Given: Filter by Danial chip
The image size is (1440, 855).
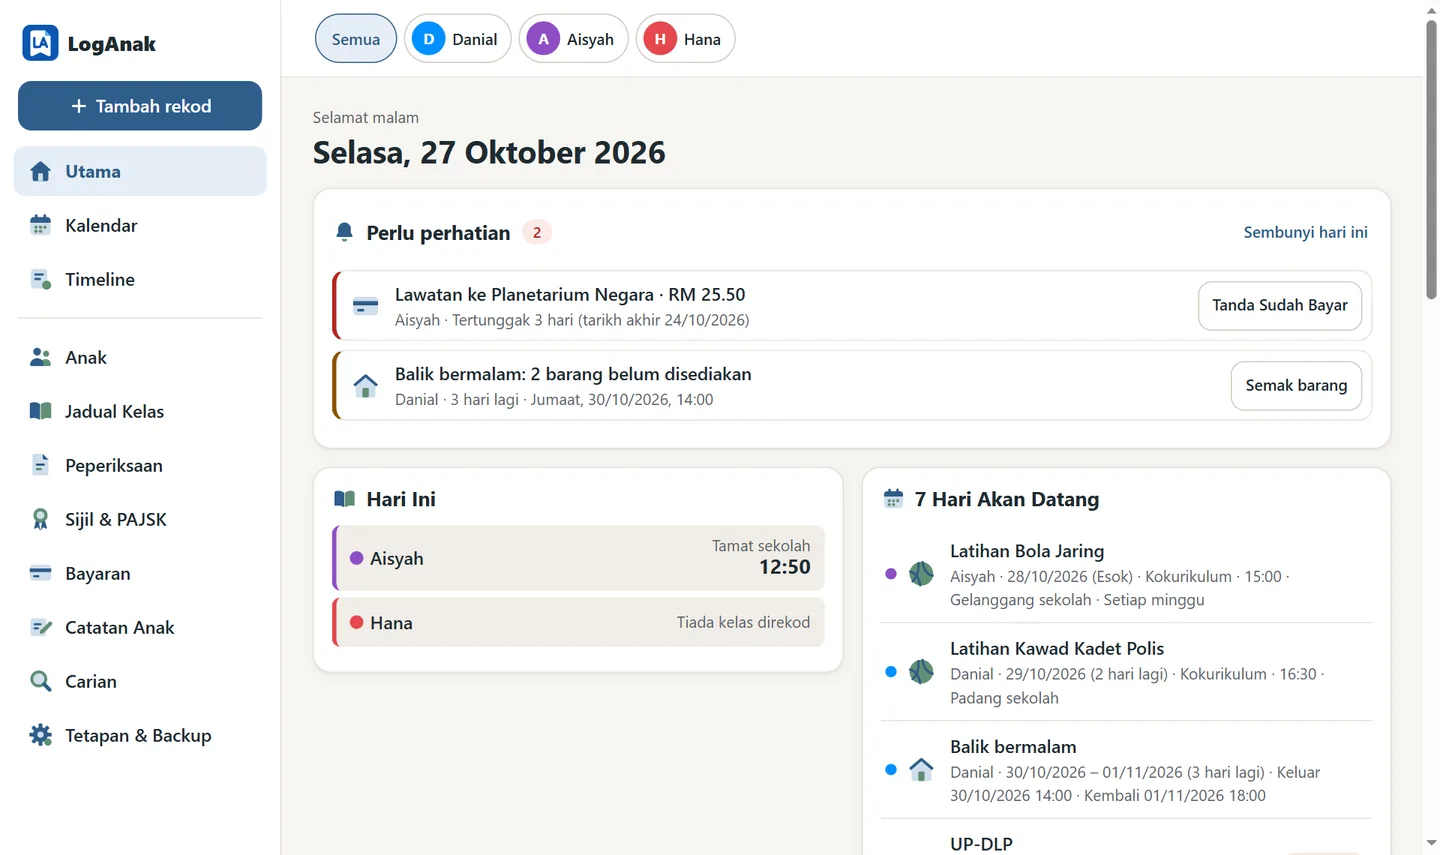Looking at the screenshot, I should (x=458, y=39).
